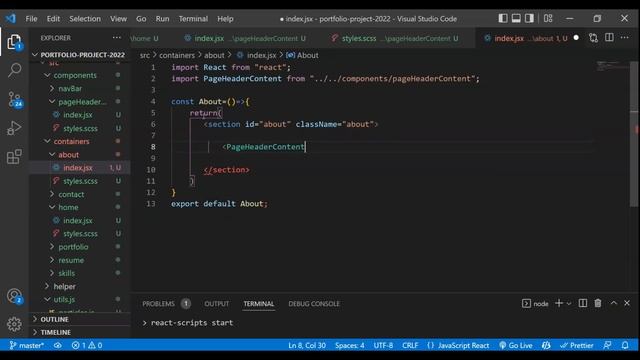The height and width of the screenshot is (360, 640).
Task: Expand the TIMELINE section
Action: (x=56, y=332)
